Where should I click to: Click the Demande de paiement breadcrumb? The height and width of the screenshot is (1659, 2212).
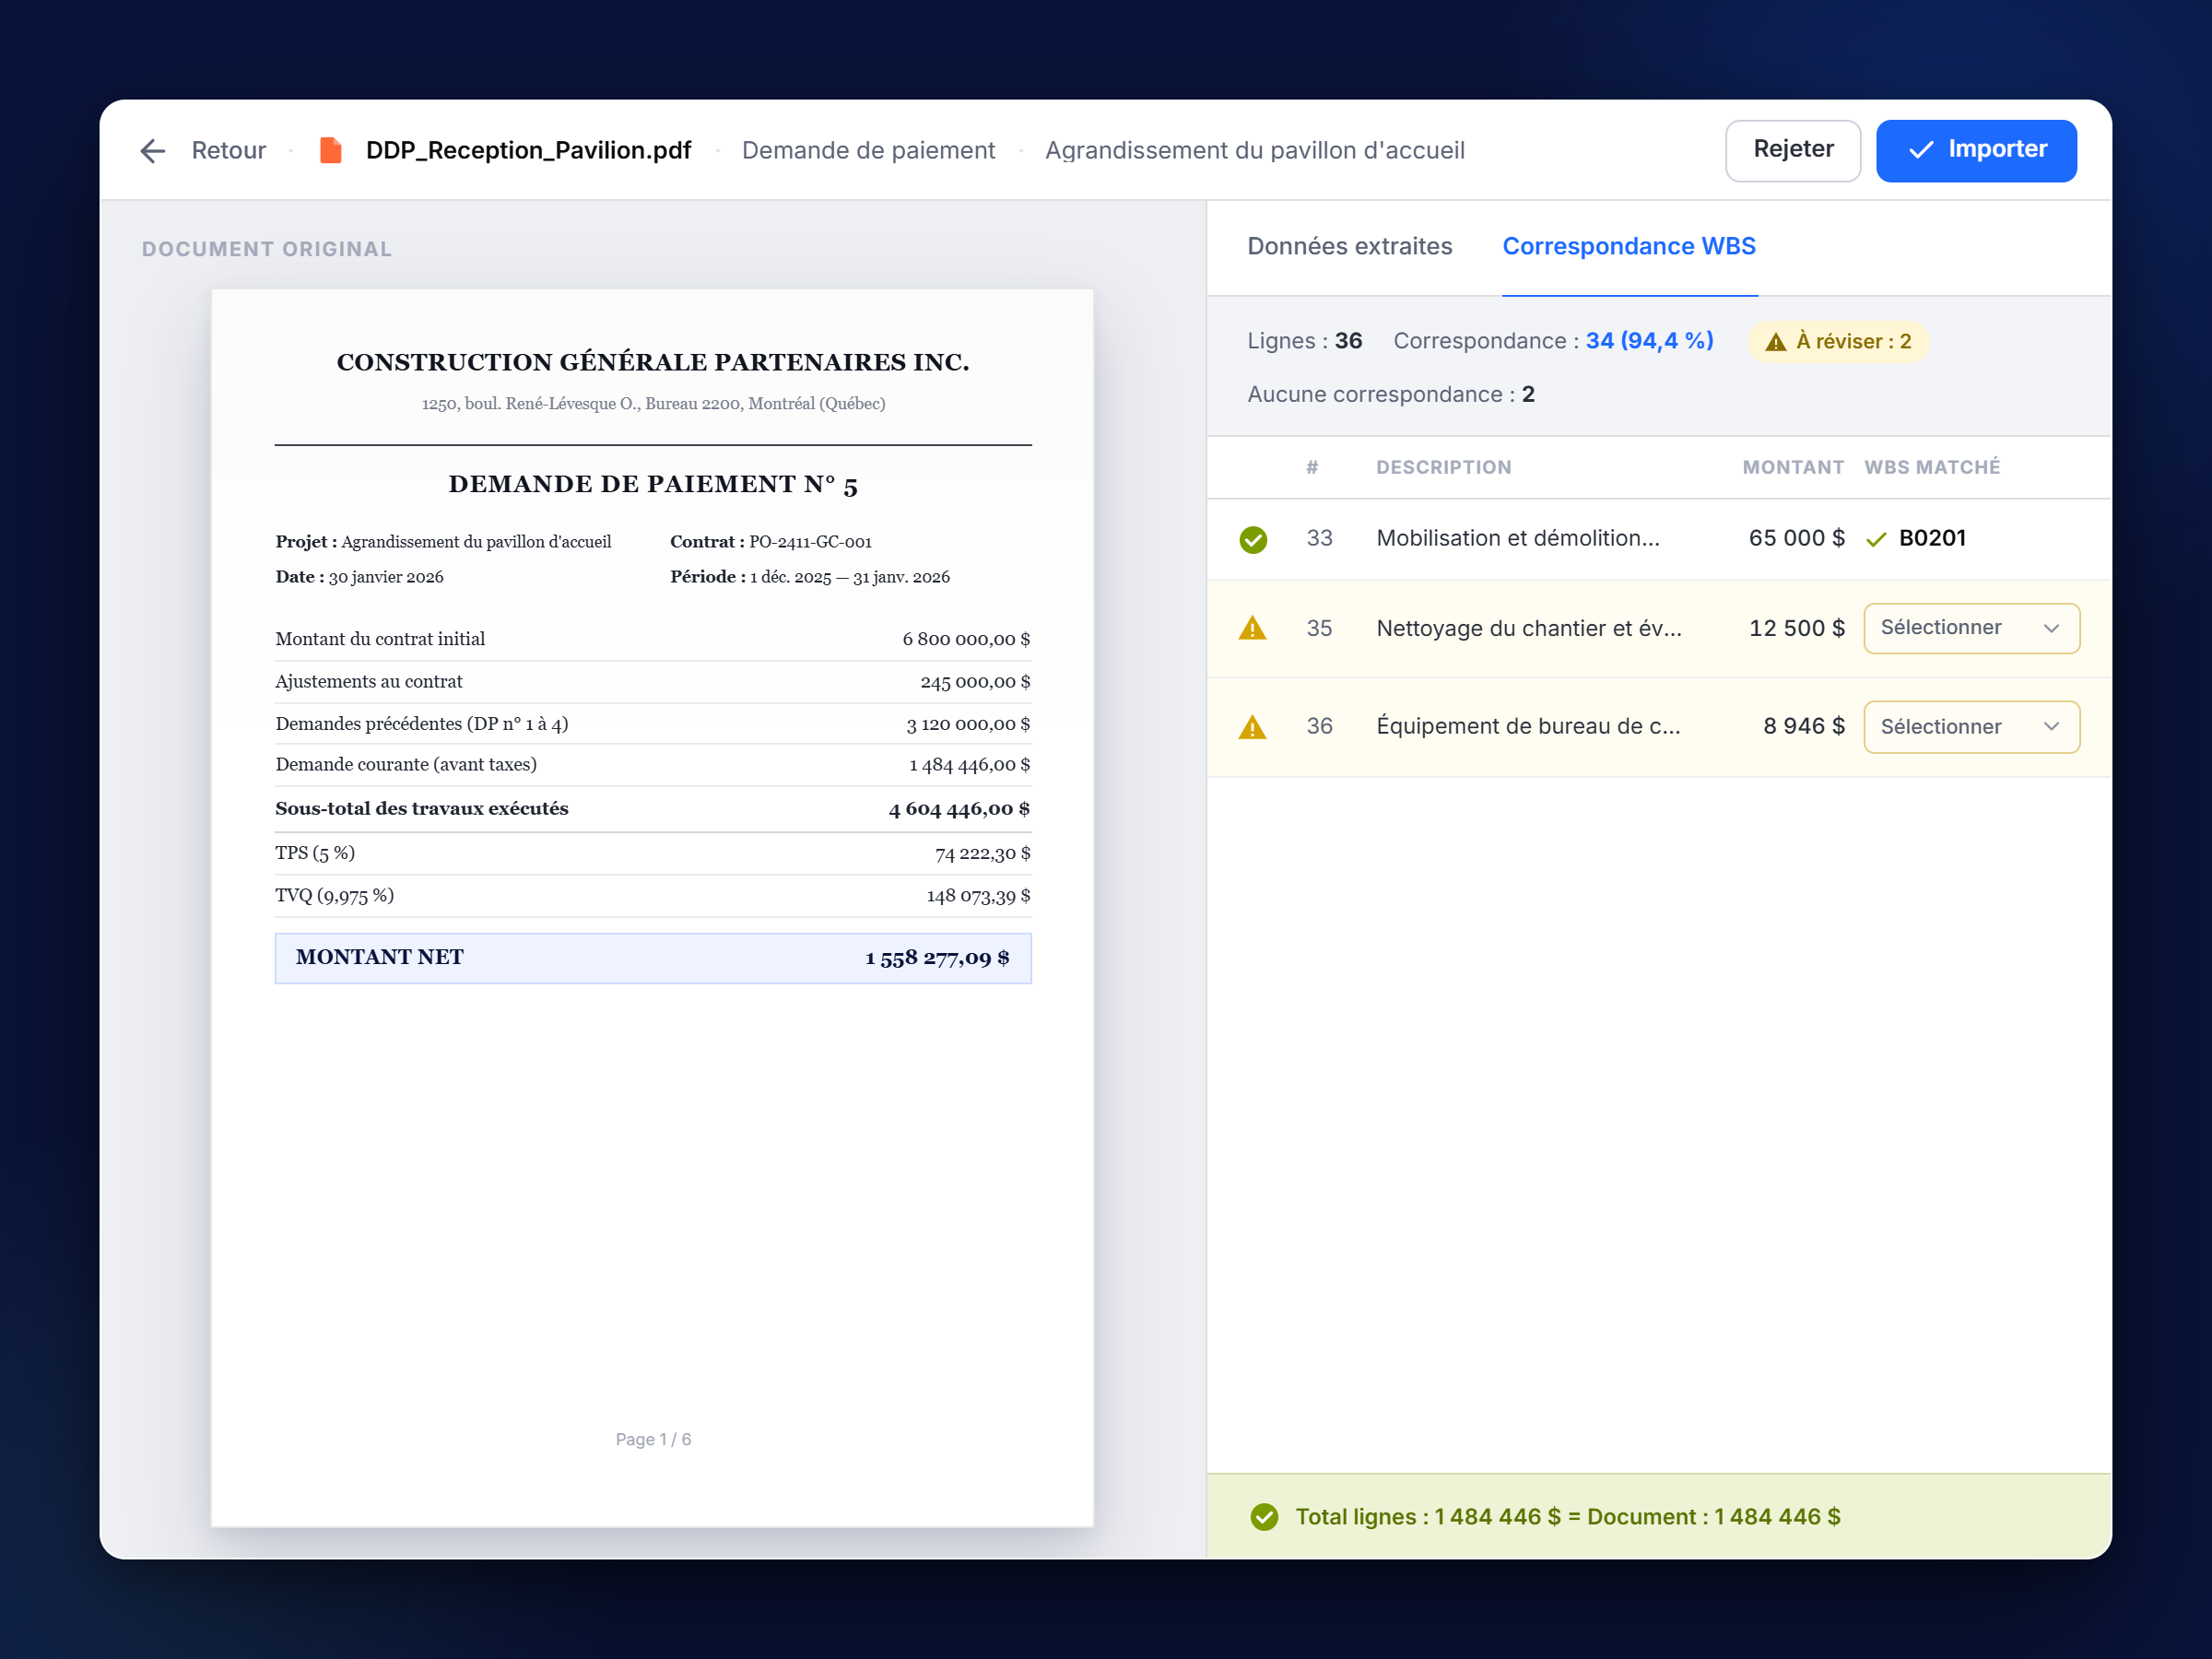coord(868,151)
